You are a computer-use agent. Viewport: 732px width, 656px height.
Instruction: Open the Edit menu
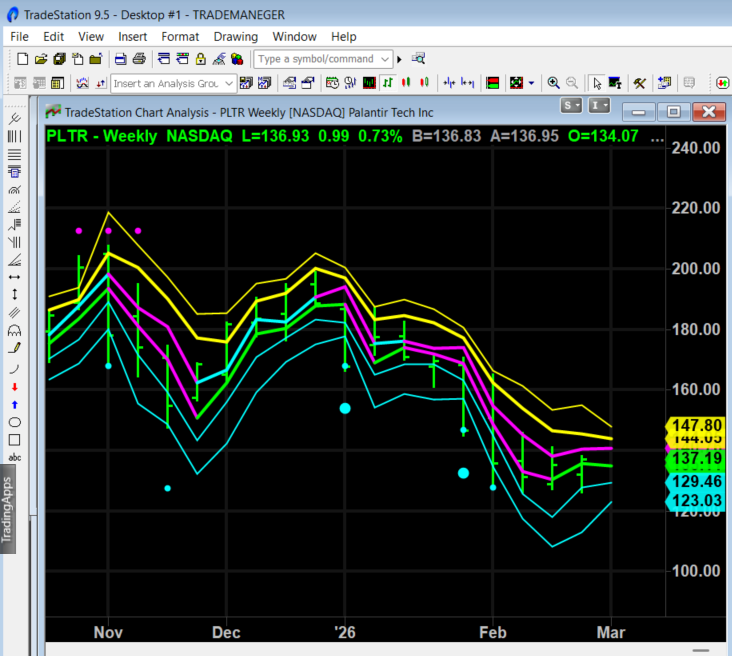pos(53,36)
